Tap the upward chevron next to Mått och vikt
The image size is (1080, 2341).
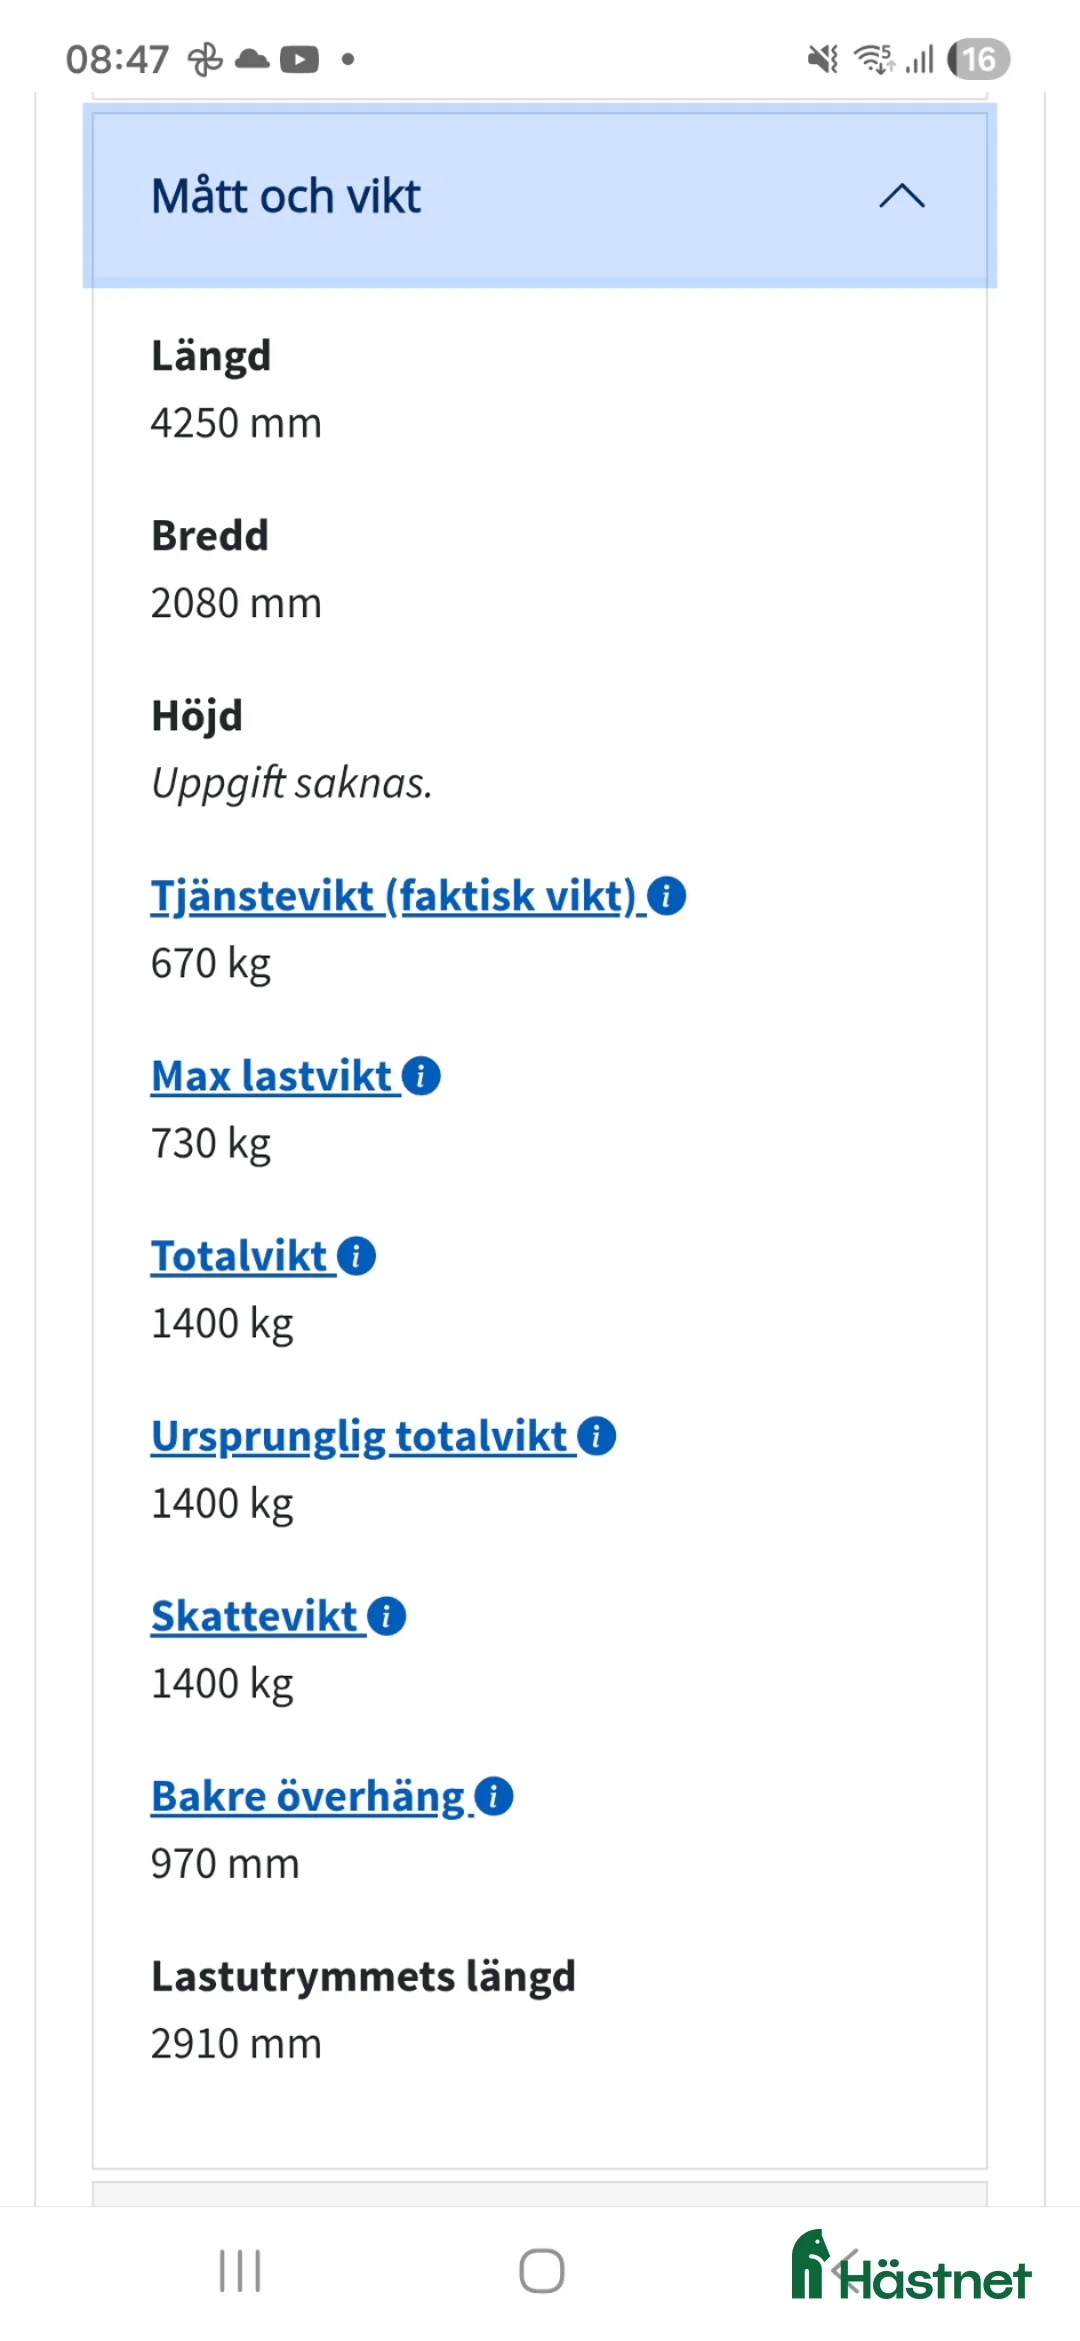[x=901, y=196]
